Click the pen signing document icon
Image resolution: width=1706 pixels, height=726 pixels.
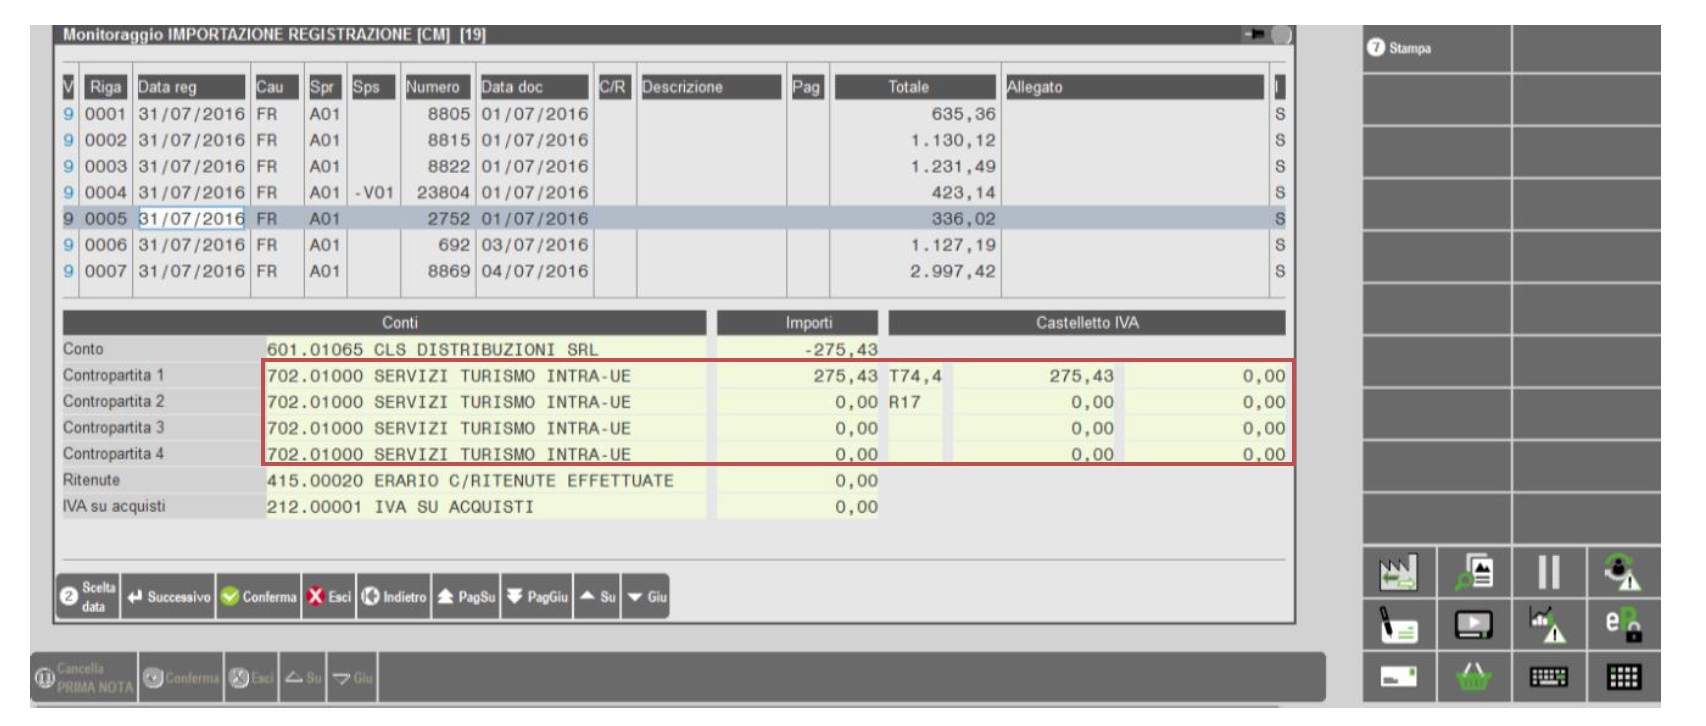click(1398, 625)
